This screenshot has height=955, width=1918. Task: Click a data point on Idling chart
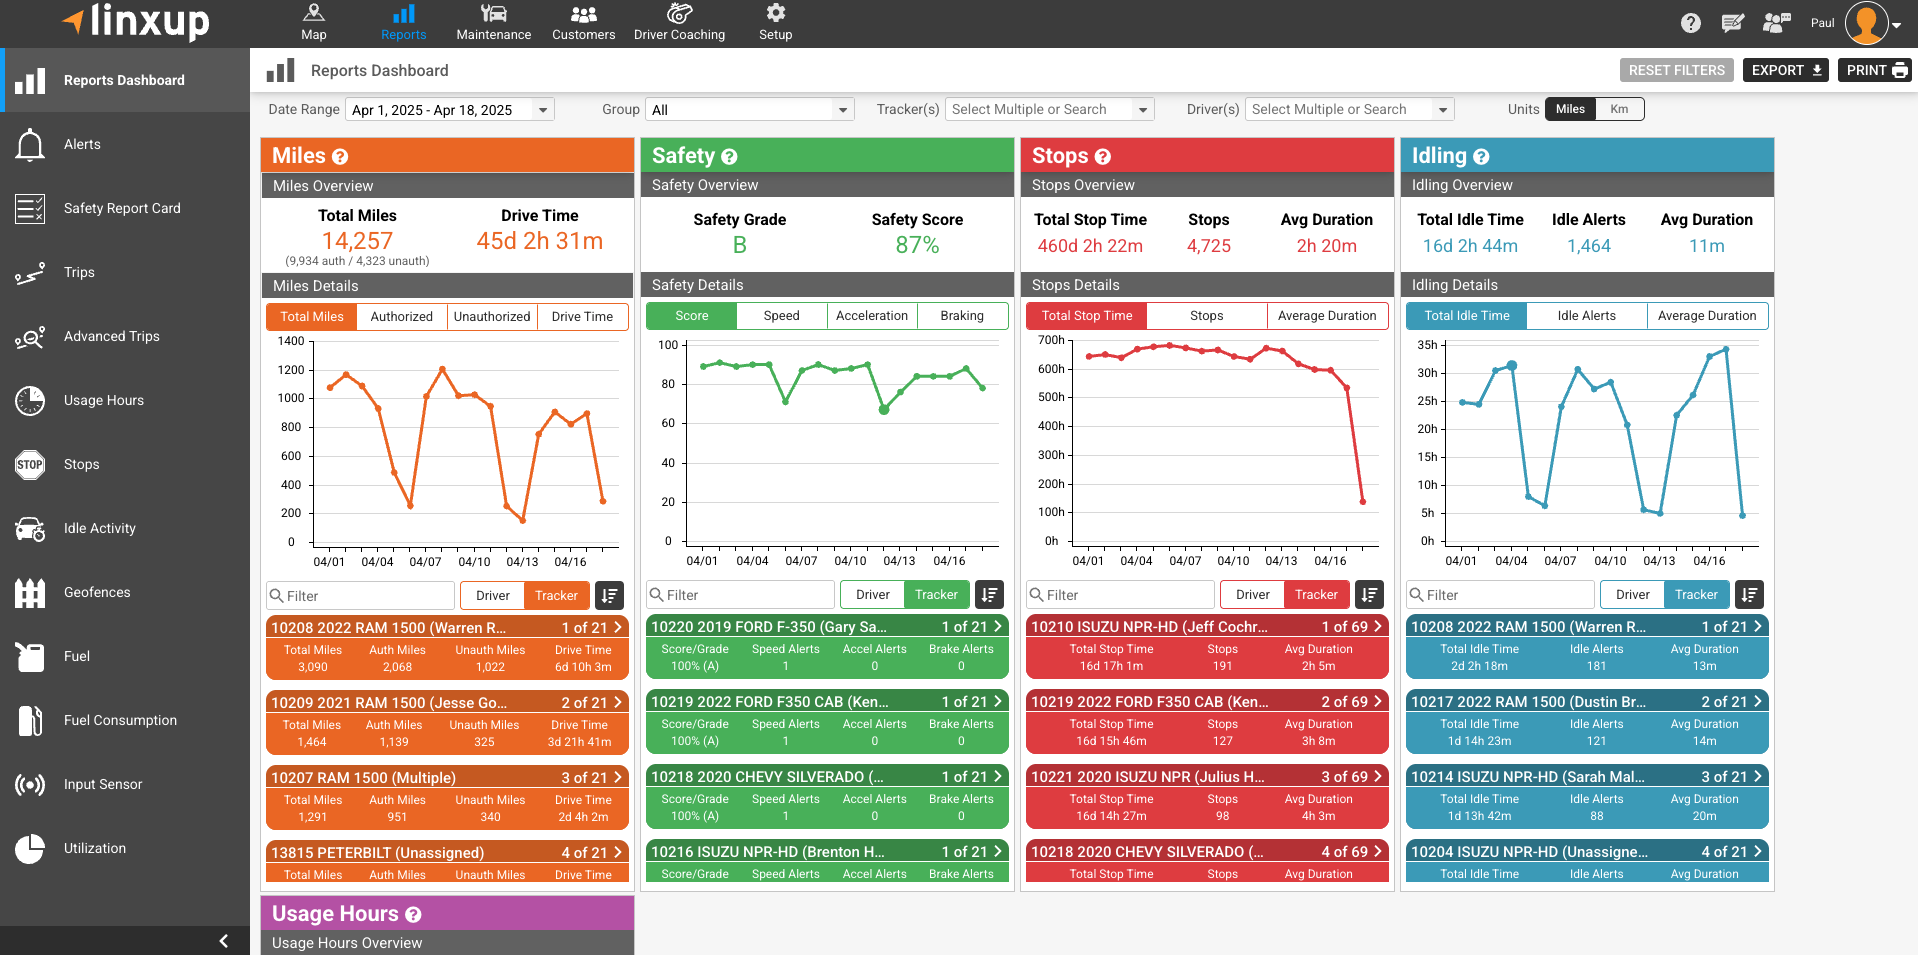coord(1511,366)
